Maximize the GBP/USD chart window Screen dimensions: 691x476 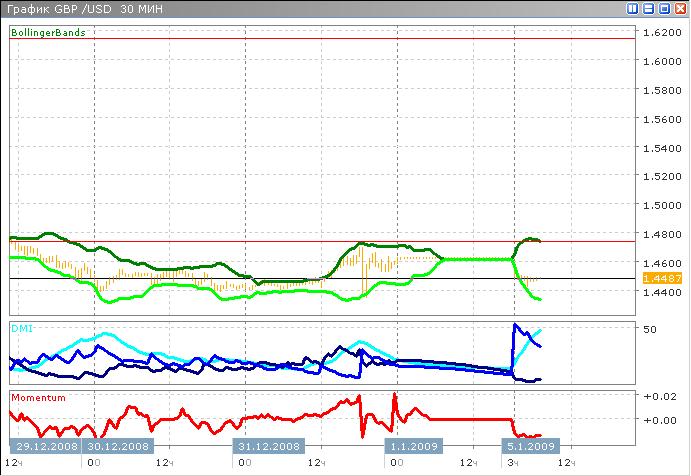pos(663,9)
